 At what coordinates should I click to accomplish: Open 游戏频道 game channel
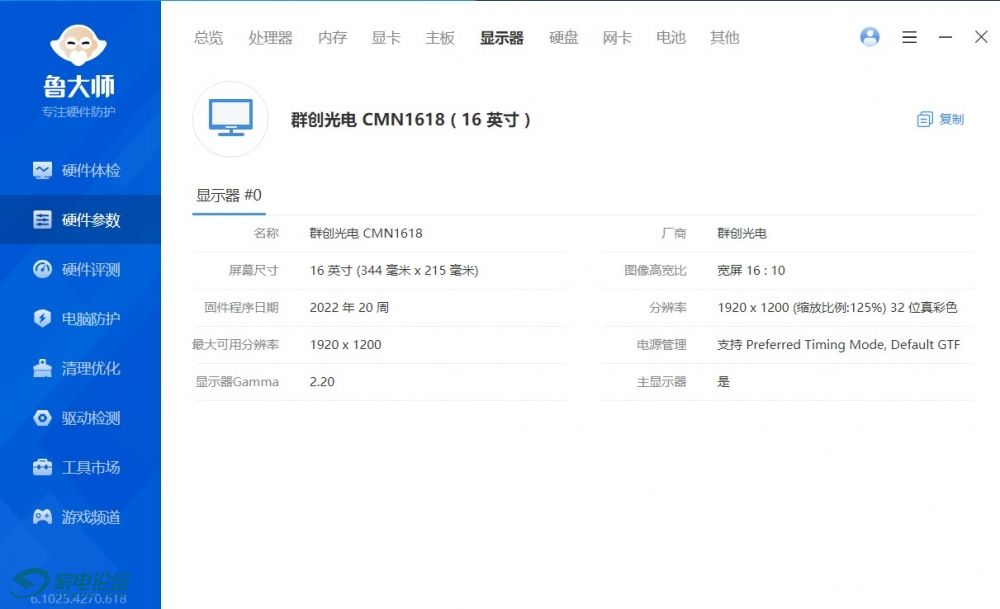(80, 517)
